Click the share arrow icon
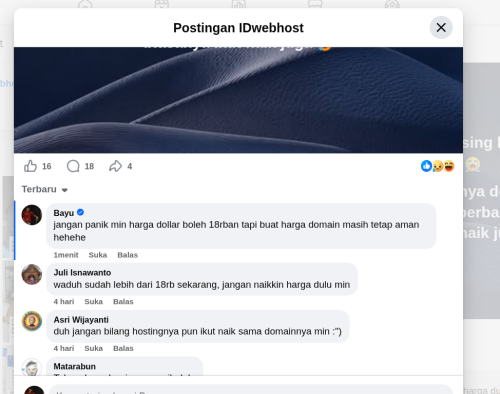Viewport: 500px width, 394px height. (x=115, y=166)
